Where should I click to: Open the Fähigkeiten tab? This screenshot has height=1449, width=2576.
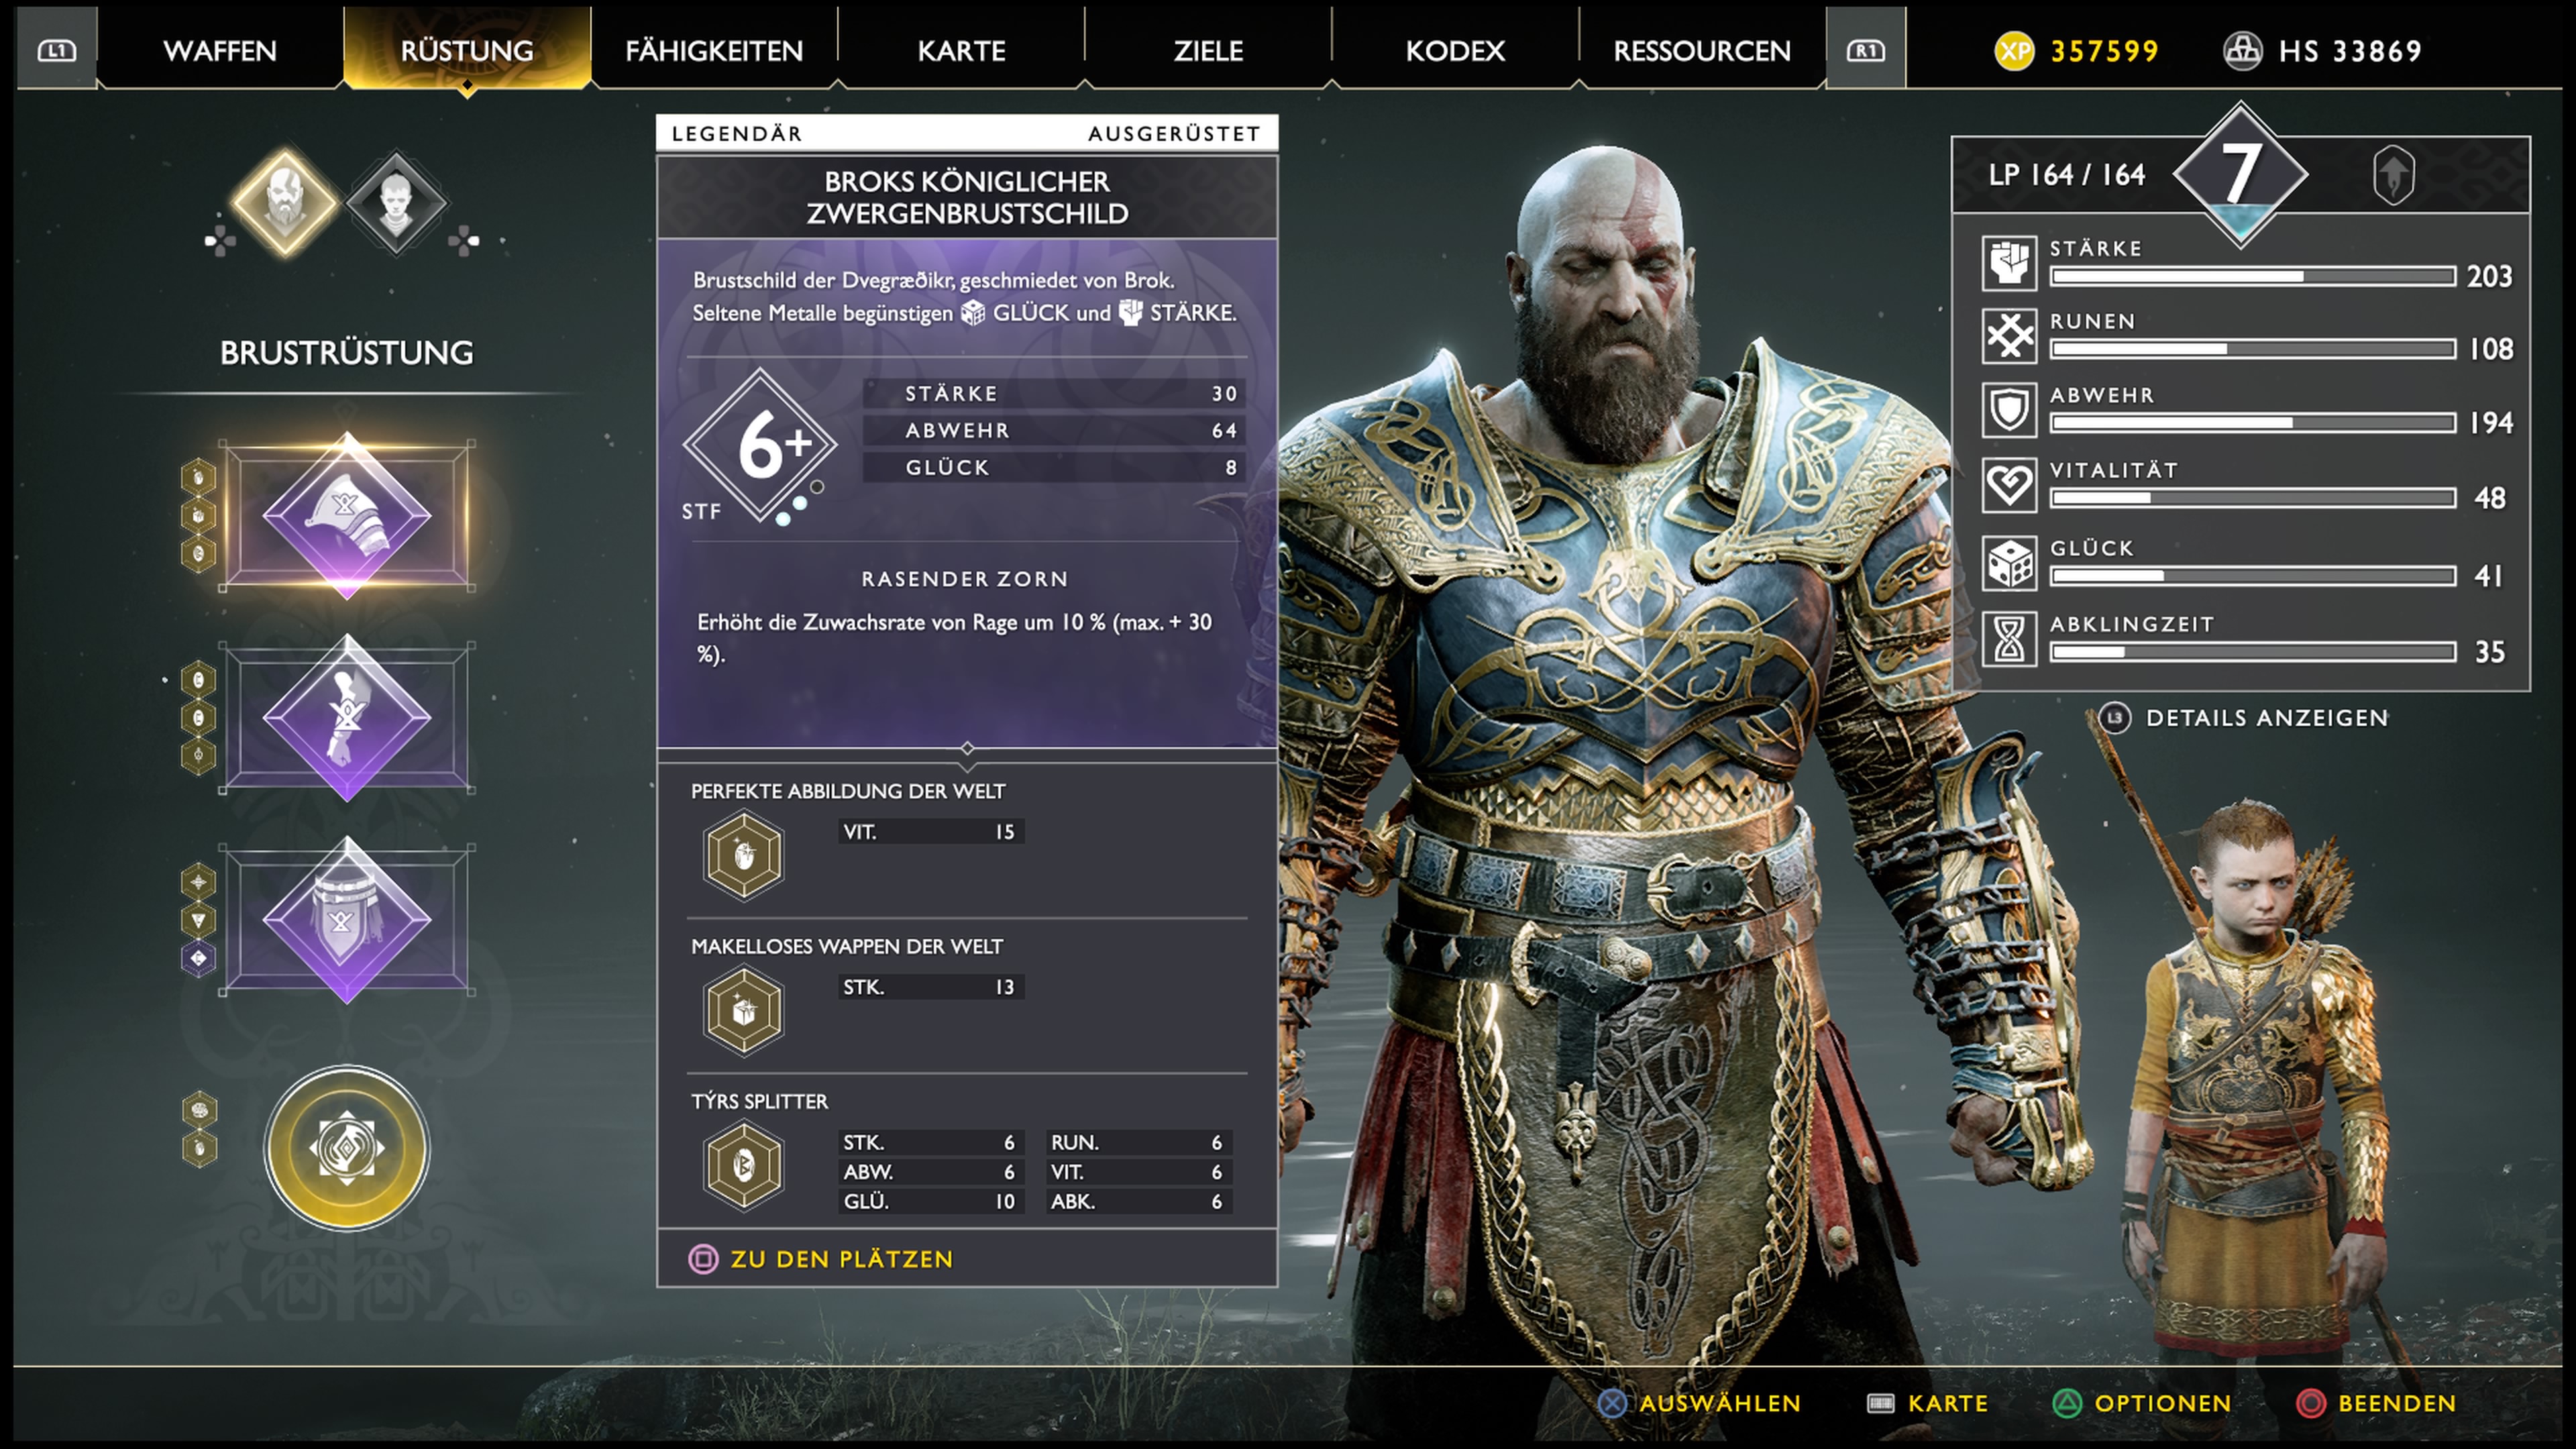point(714,50)
